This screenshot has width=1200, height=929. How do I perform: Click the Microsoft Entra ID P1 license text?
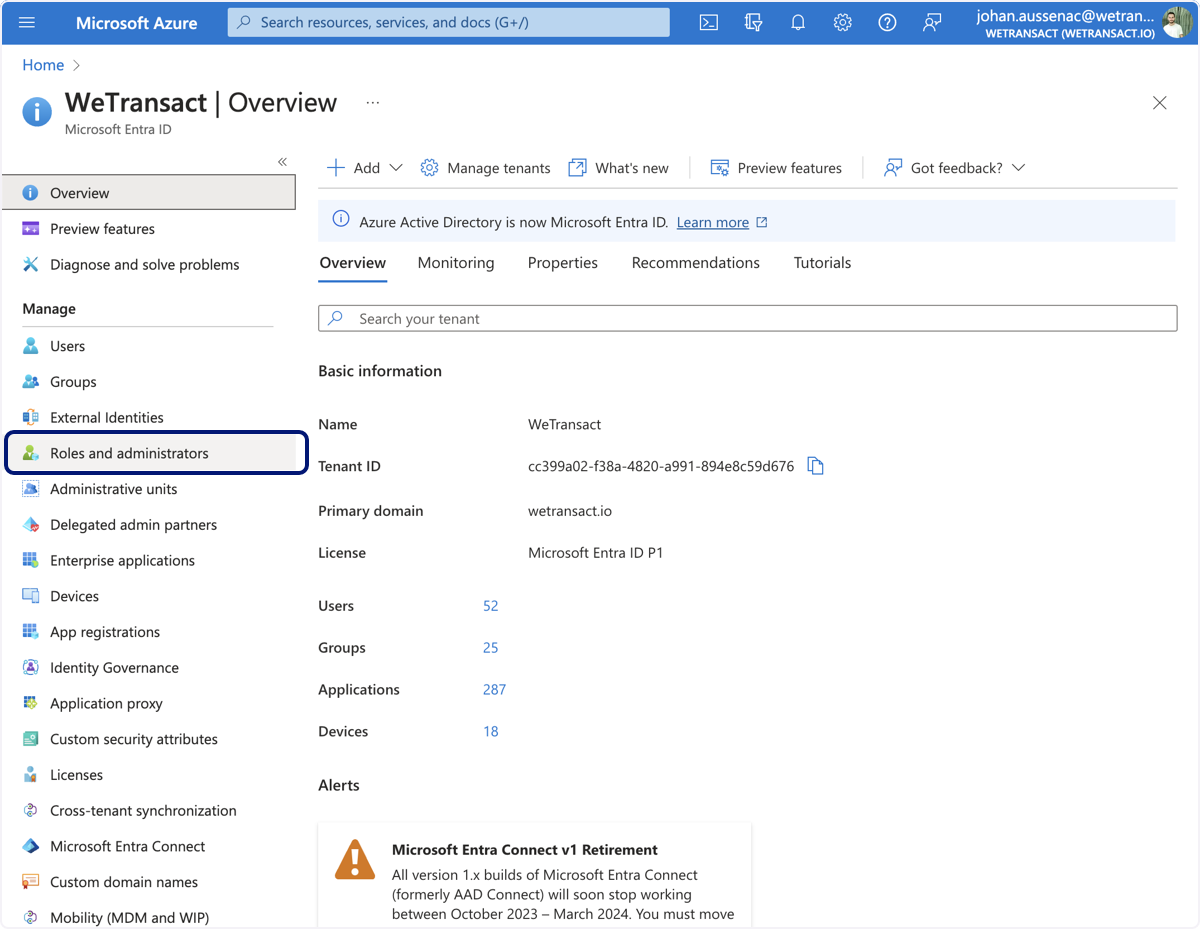click(596, 553)
